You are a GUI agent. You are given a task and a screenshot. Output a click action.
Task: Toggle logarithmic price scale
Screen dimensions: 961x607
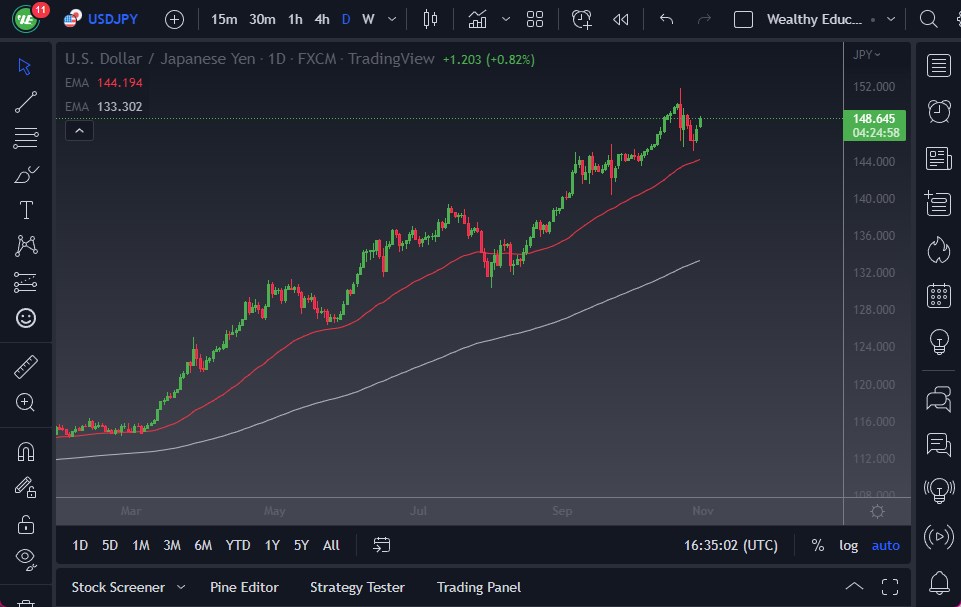(848, 545)
